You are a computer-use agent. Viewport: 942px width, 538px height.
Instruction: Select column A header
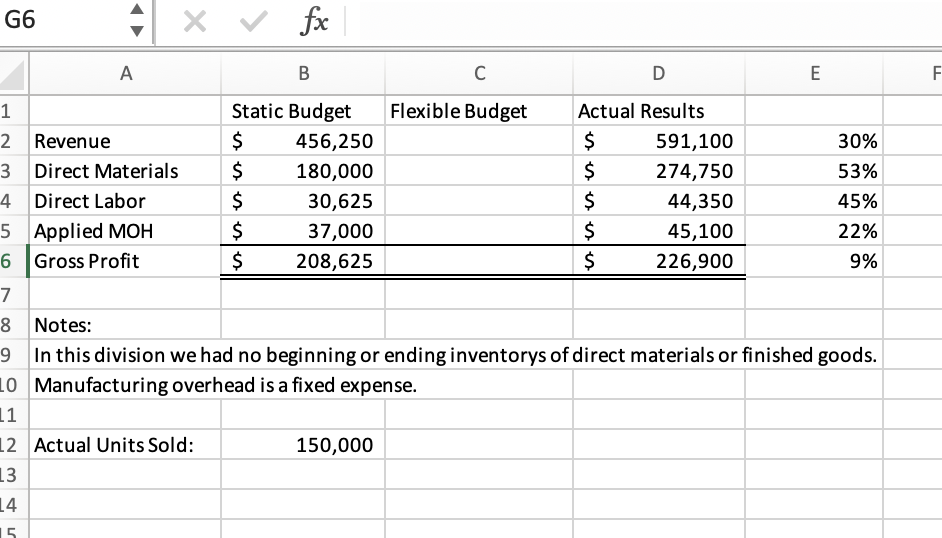coord(126,73)
